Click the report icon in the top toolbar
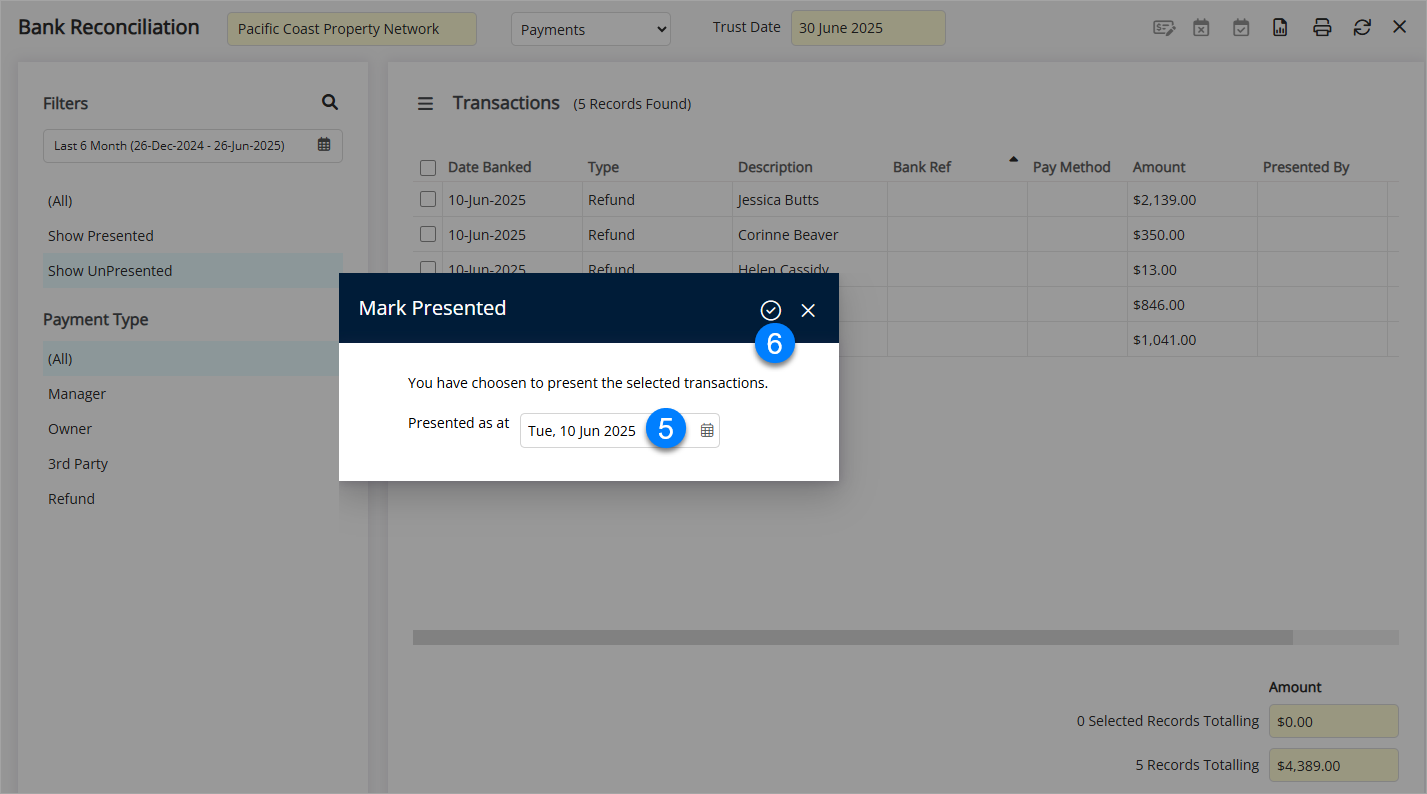Viewport: 1427px width, 794px height. coord(1280,28)
